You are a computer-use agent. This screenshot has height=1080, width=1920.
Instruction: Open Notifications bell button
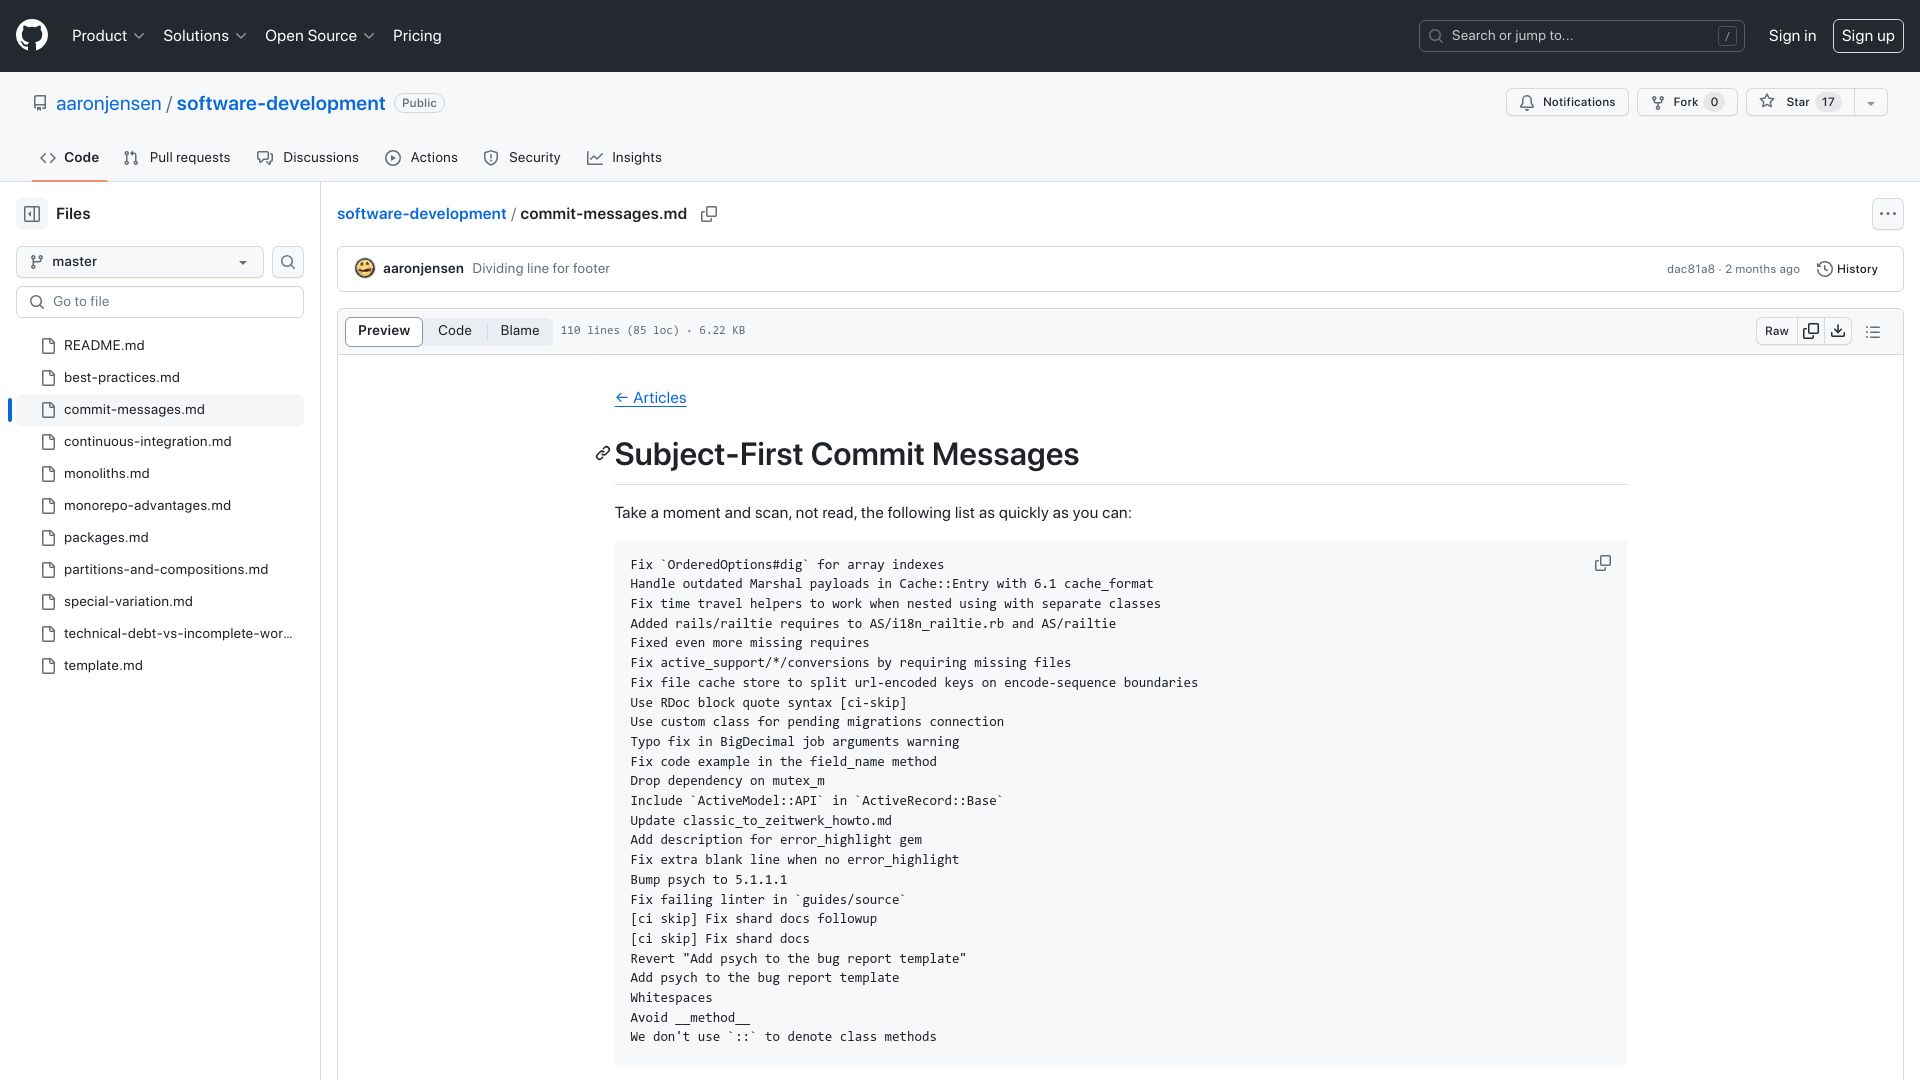tap(1567, 102)
